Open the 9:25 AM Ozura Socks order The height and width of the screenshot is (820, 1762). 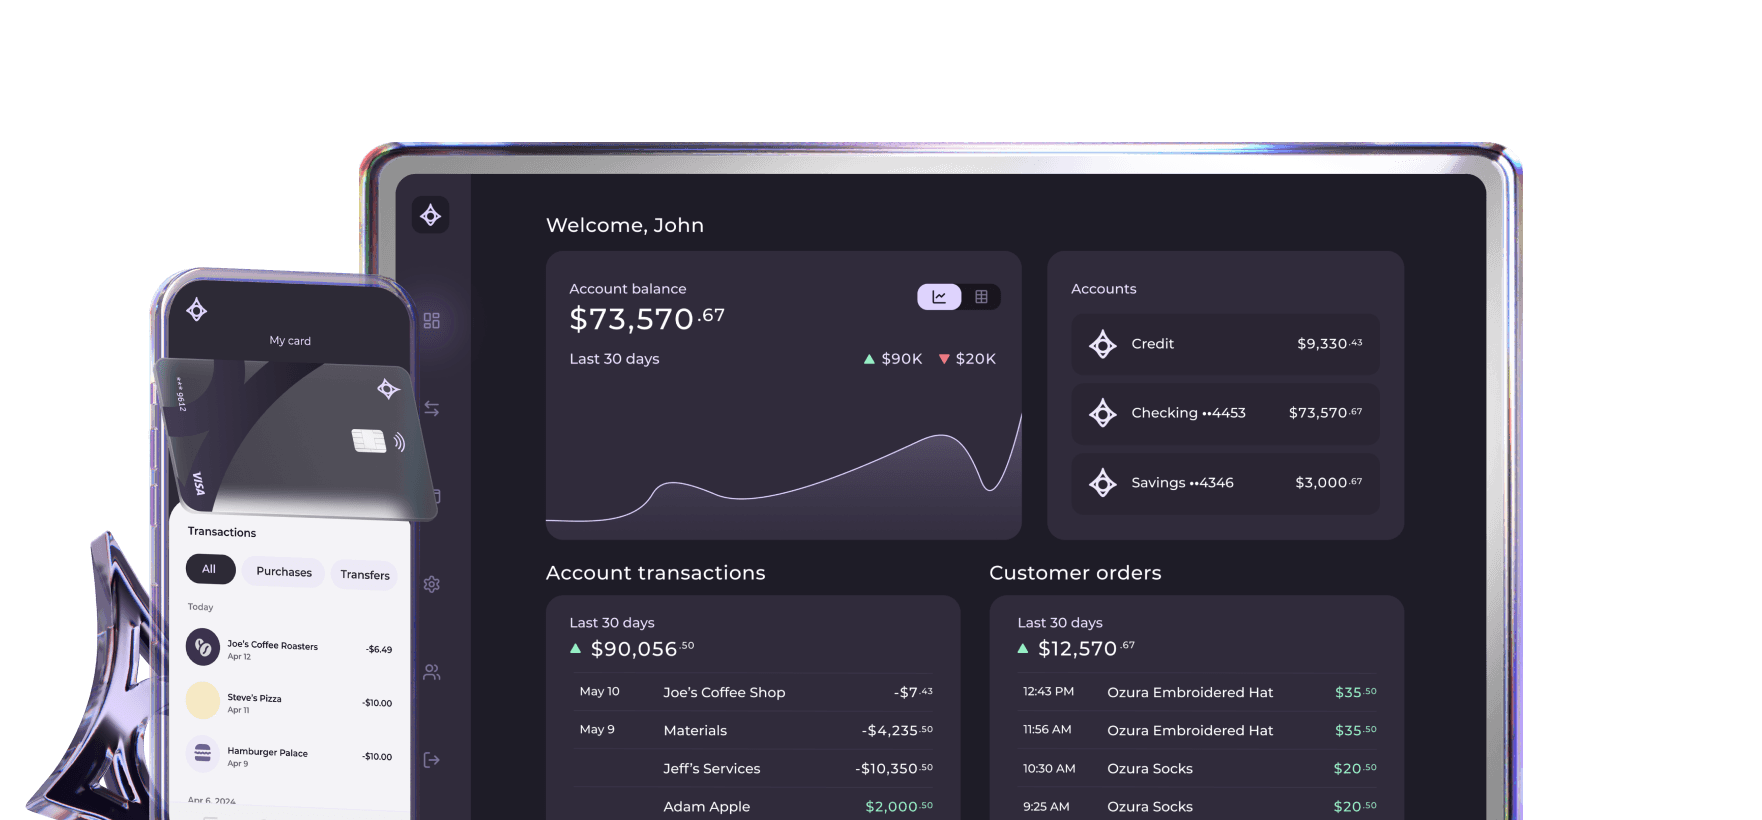1198,806
